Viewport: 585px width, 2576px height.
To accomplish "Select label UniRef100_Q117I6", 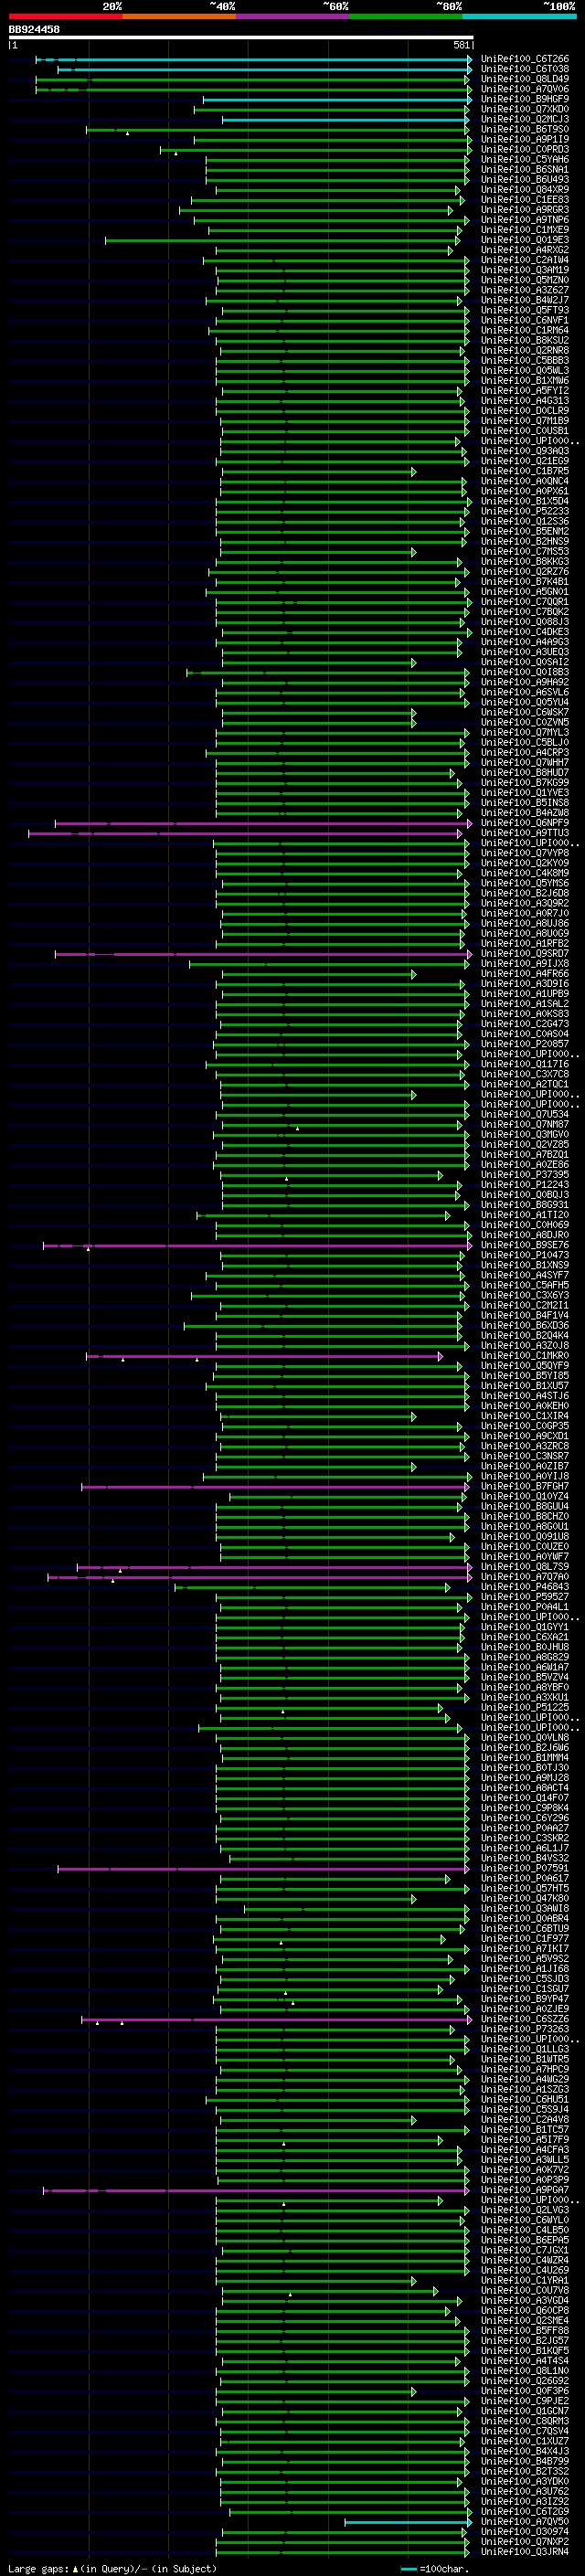I will click(524, 1064).
